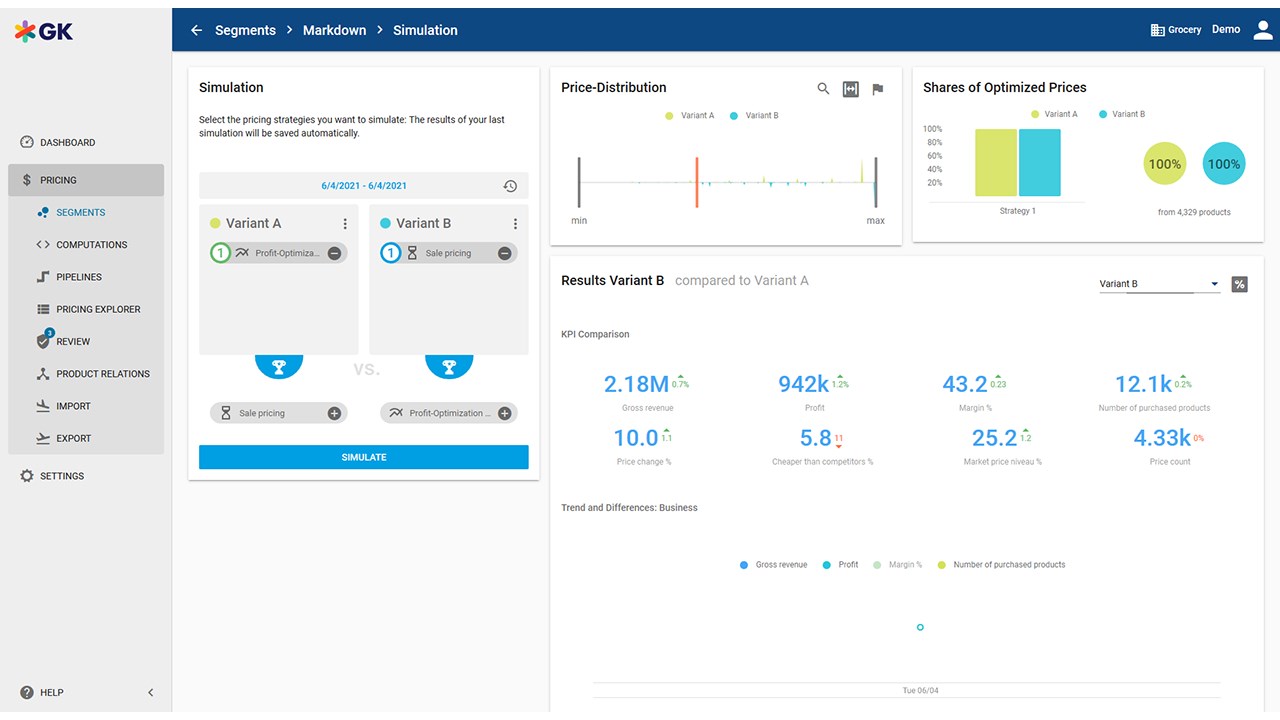The width and height of the screenshot is (1280, 720).
Task: Click the blue 100% circle
Action: click(1224, 164)
